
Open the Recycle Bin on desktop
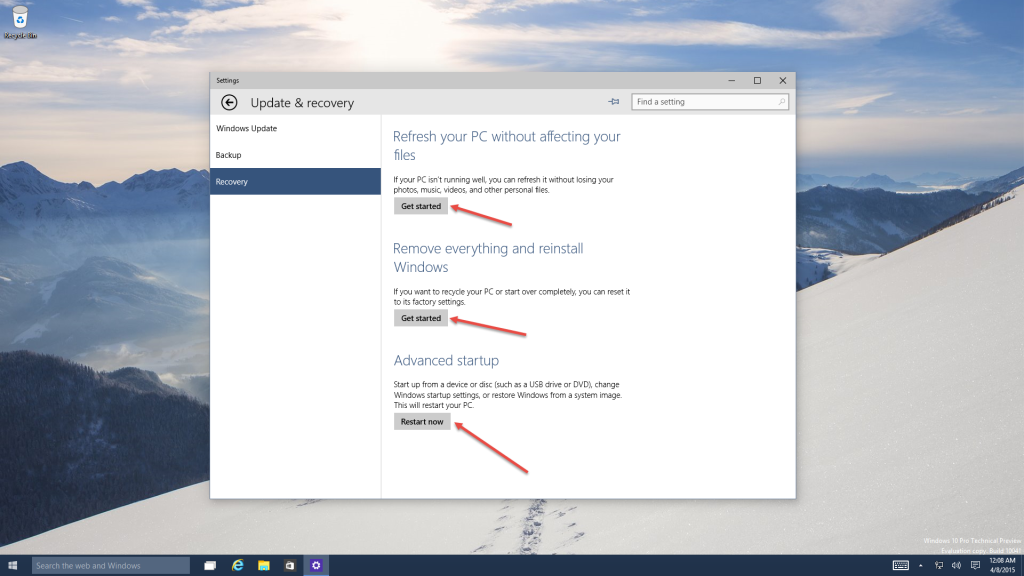click(x=20, y=22)
